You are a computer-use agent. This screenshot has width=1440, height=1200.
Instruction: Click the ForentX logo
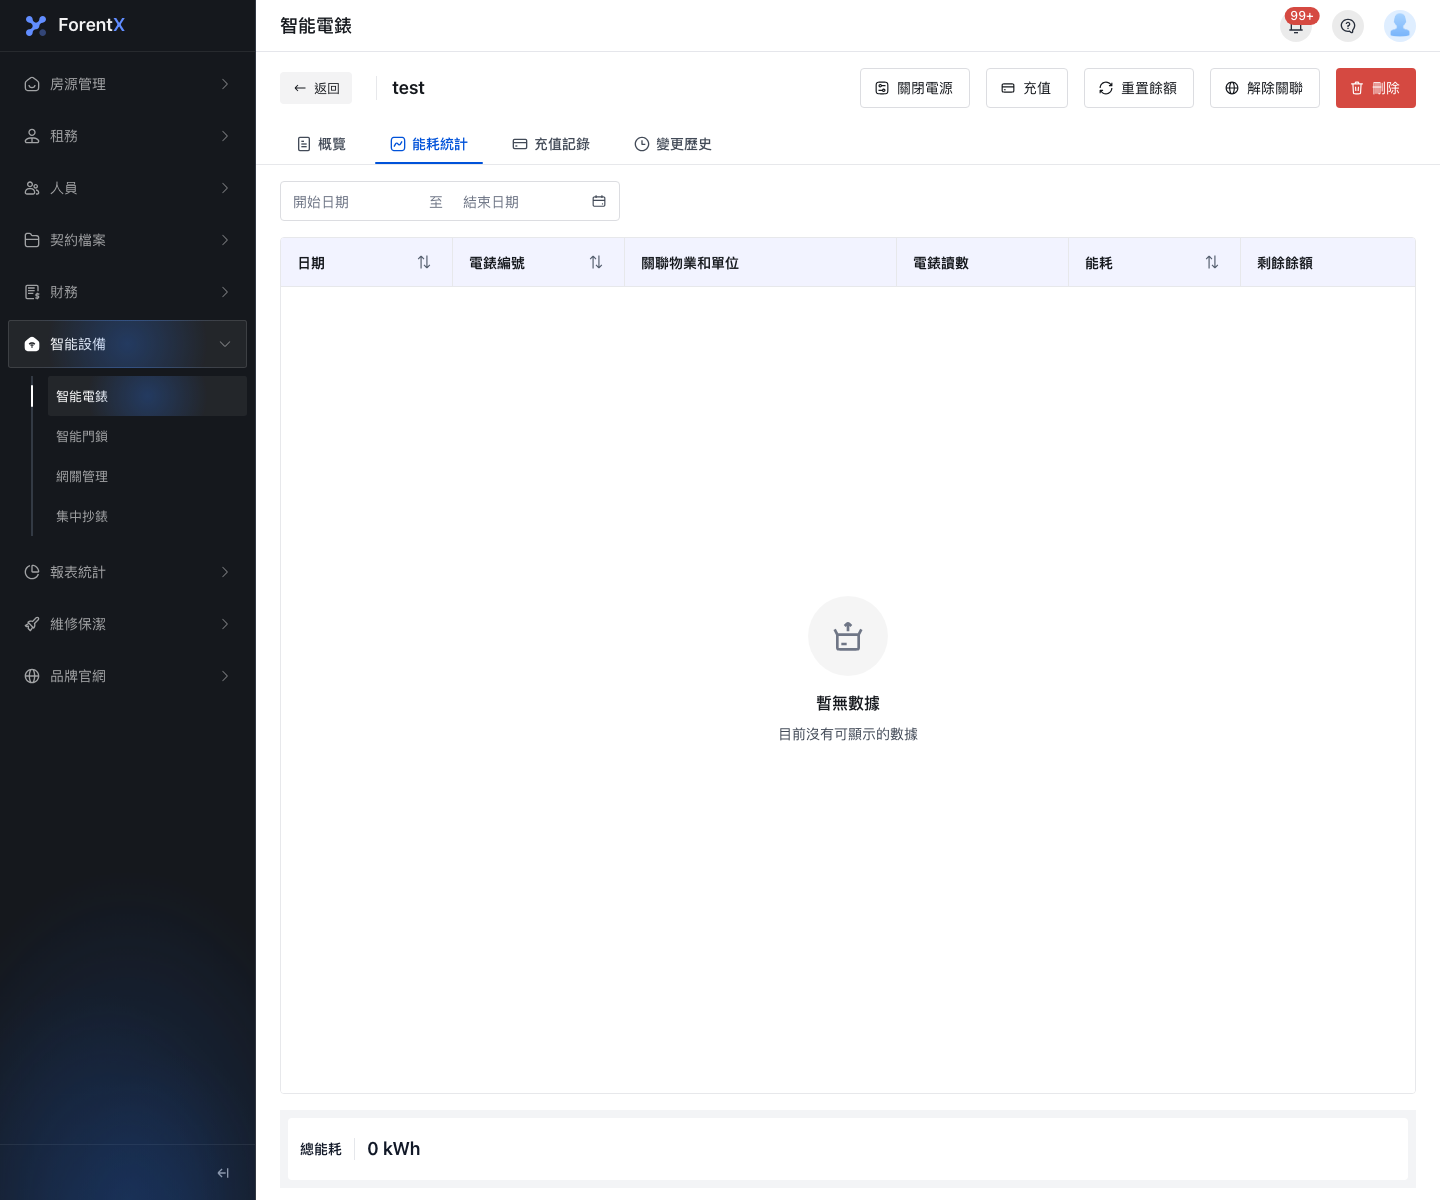coord(75,25)
